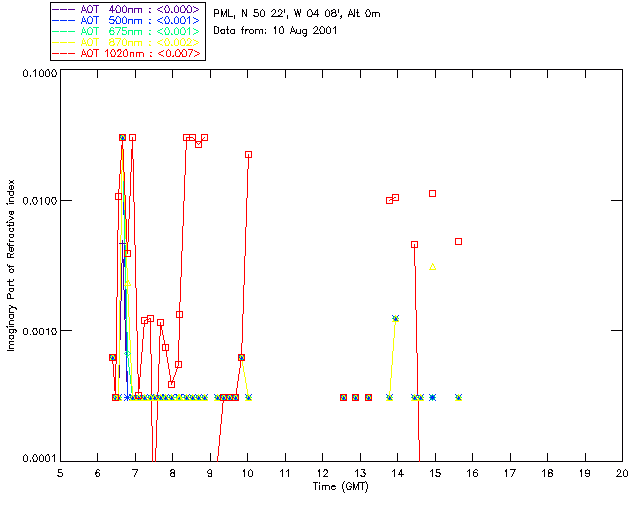
Task: Click the x-axis tick label 7
Action: 135,473
